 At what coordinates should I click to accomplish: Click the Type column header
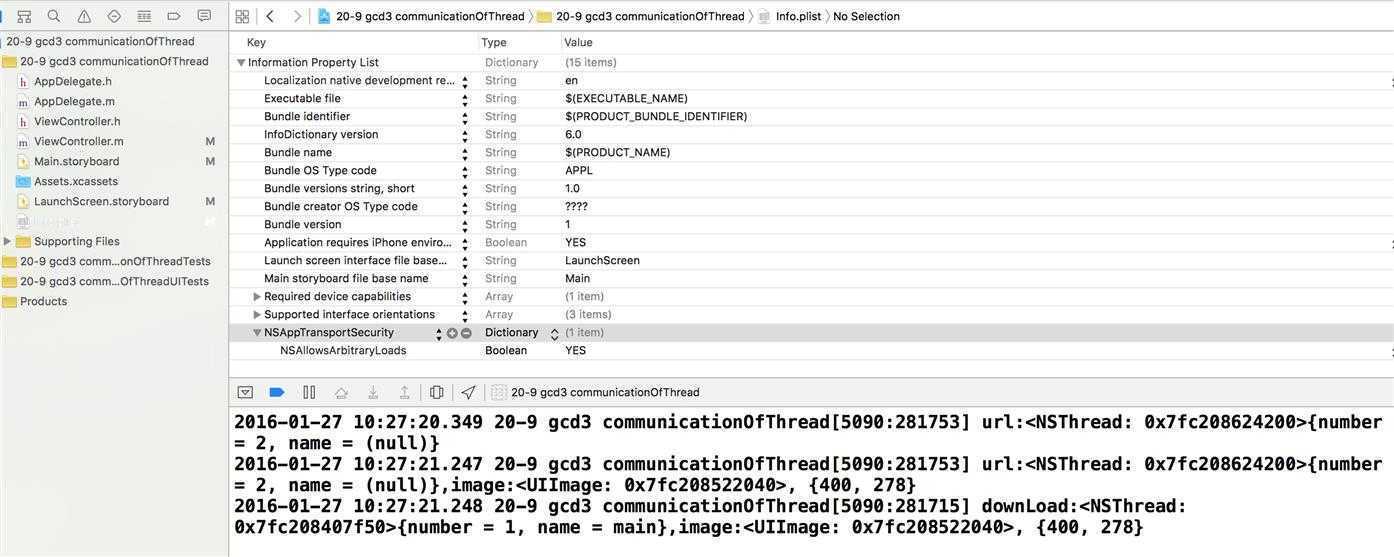pos(494,42)
